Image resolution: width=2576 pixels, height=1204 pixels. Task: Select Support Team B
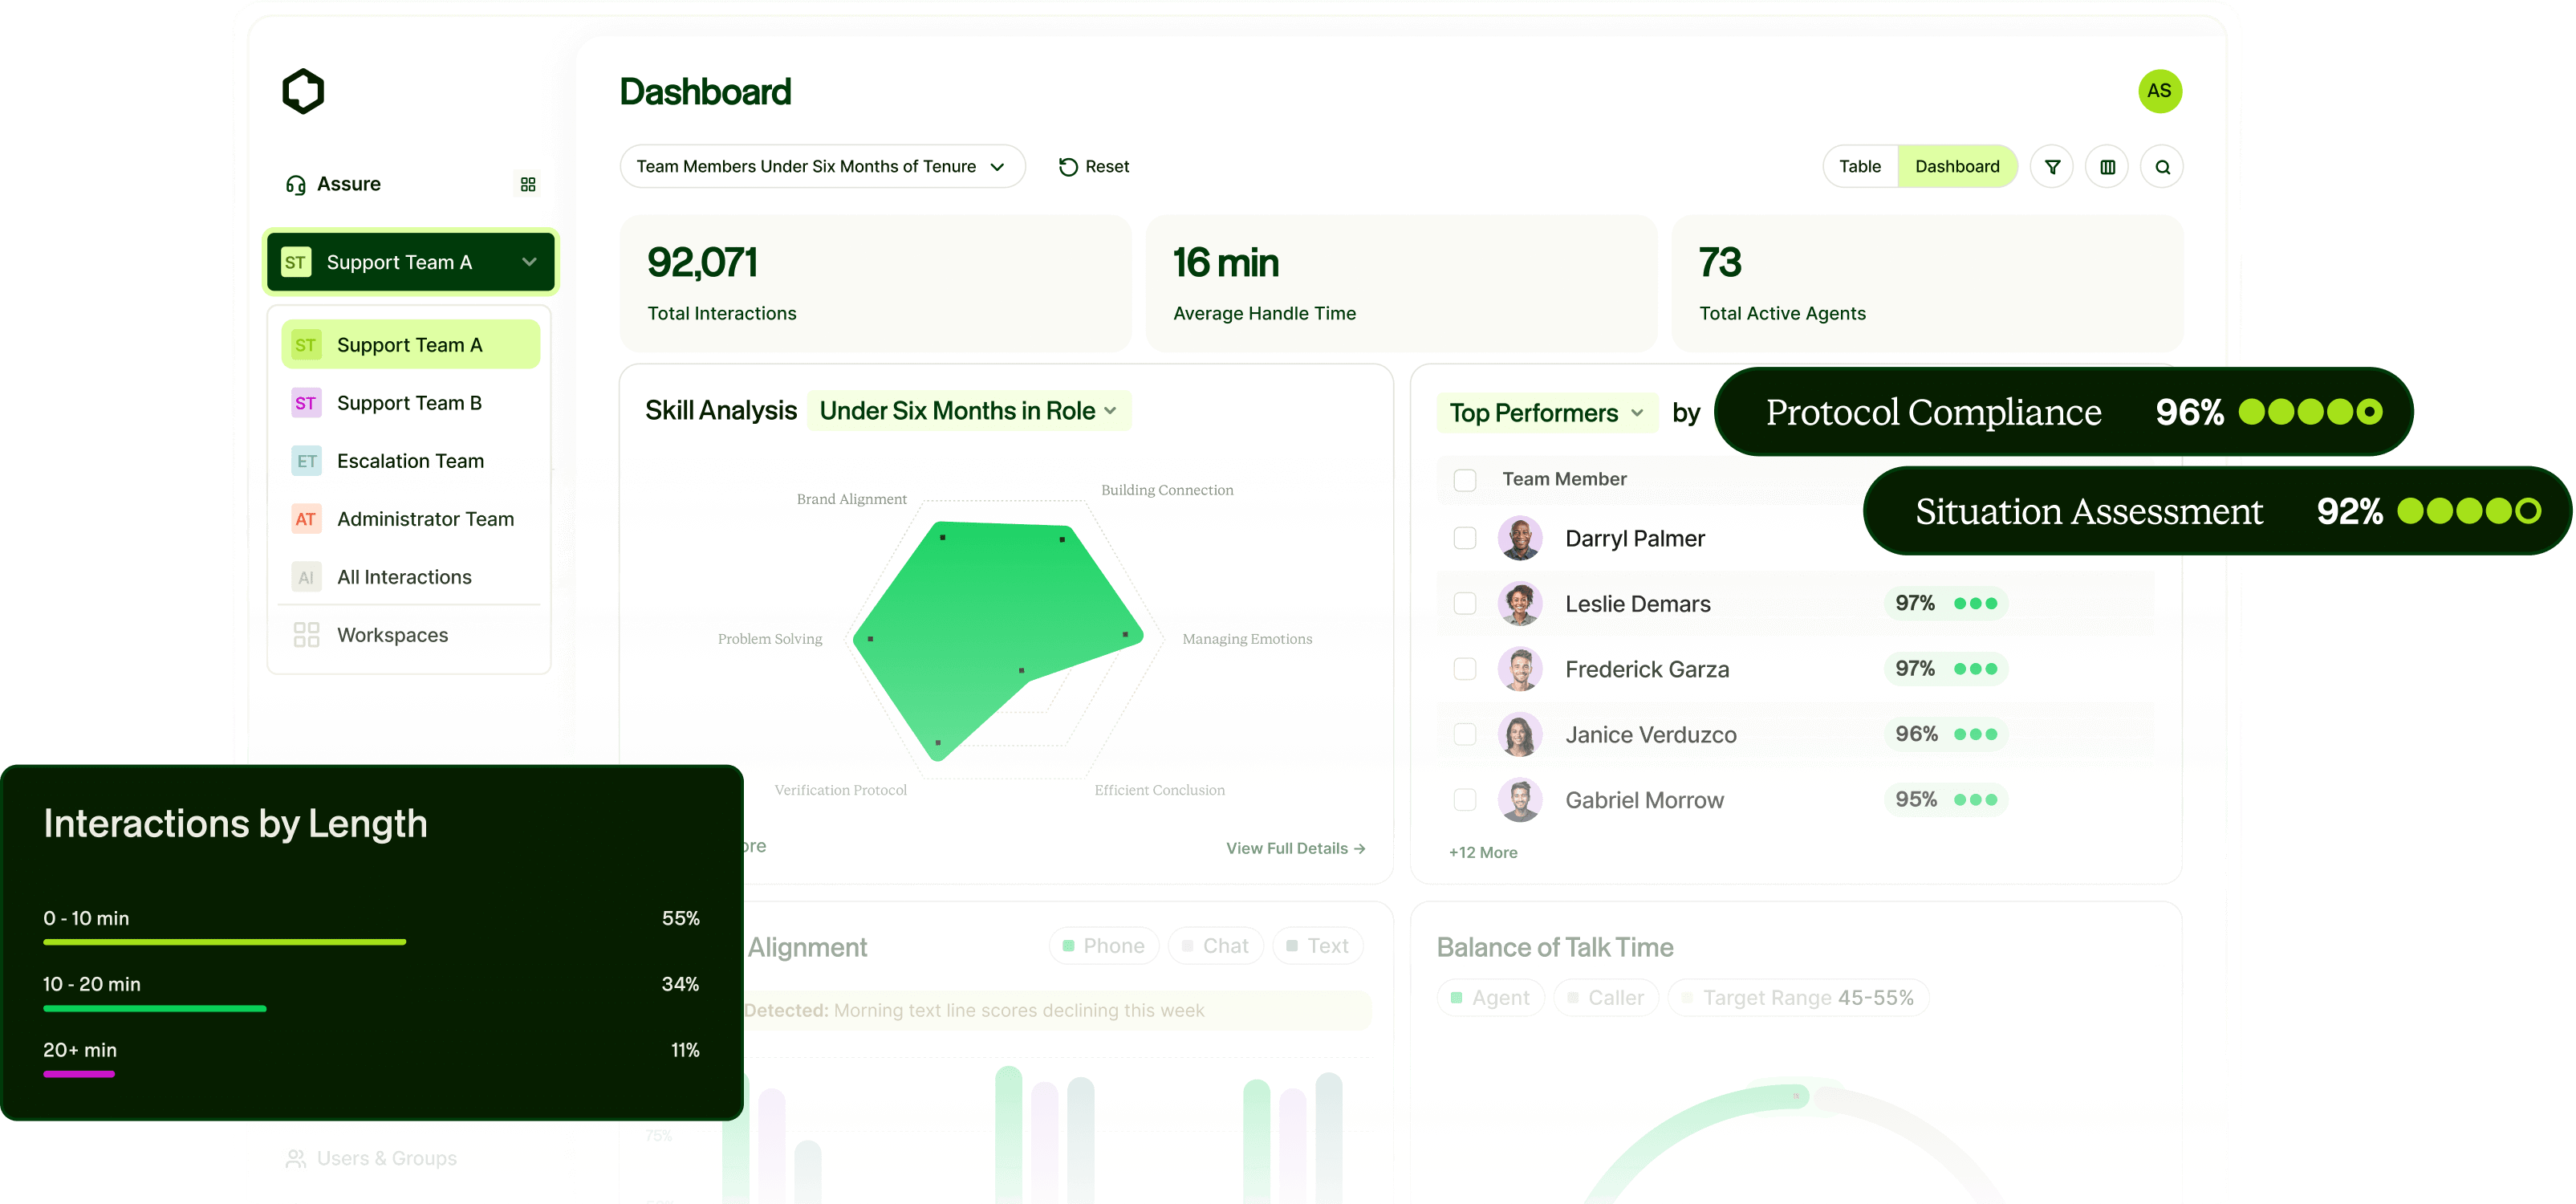click(410, 403)
